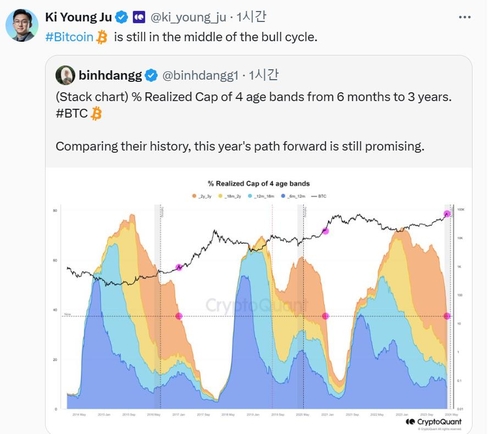Click the @ki_young_ju handle

[188, 17]
